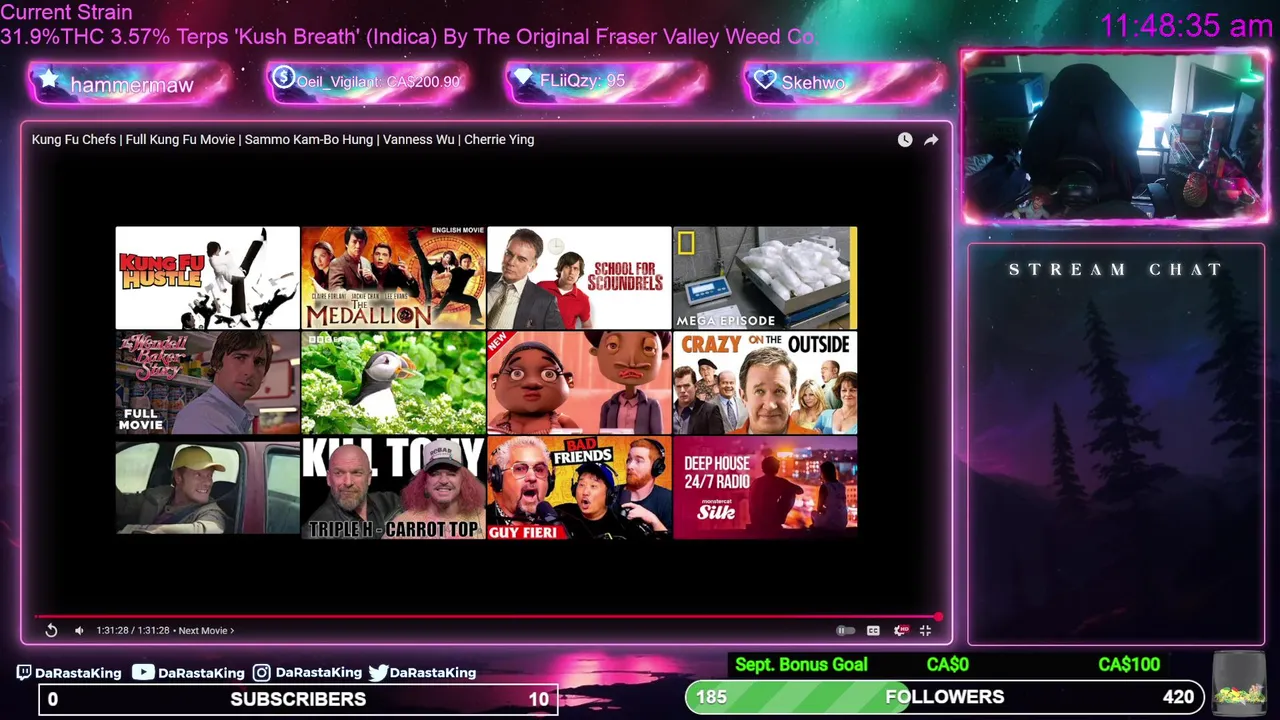Click the YouTube DaRastaKing icon

point(143,672)
